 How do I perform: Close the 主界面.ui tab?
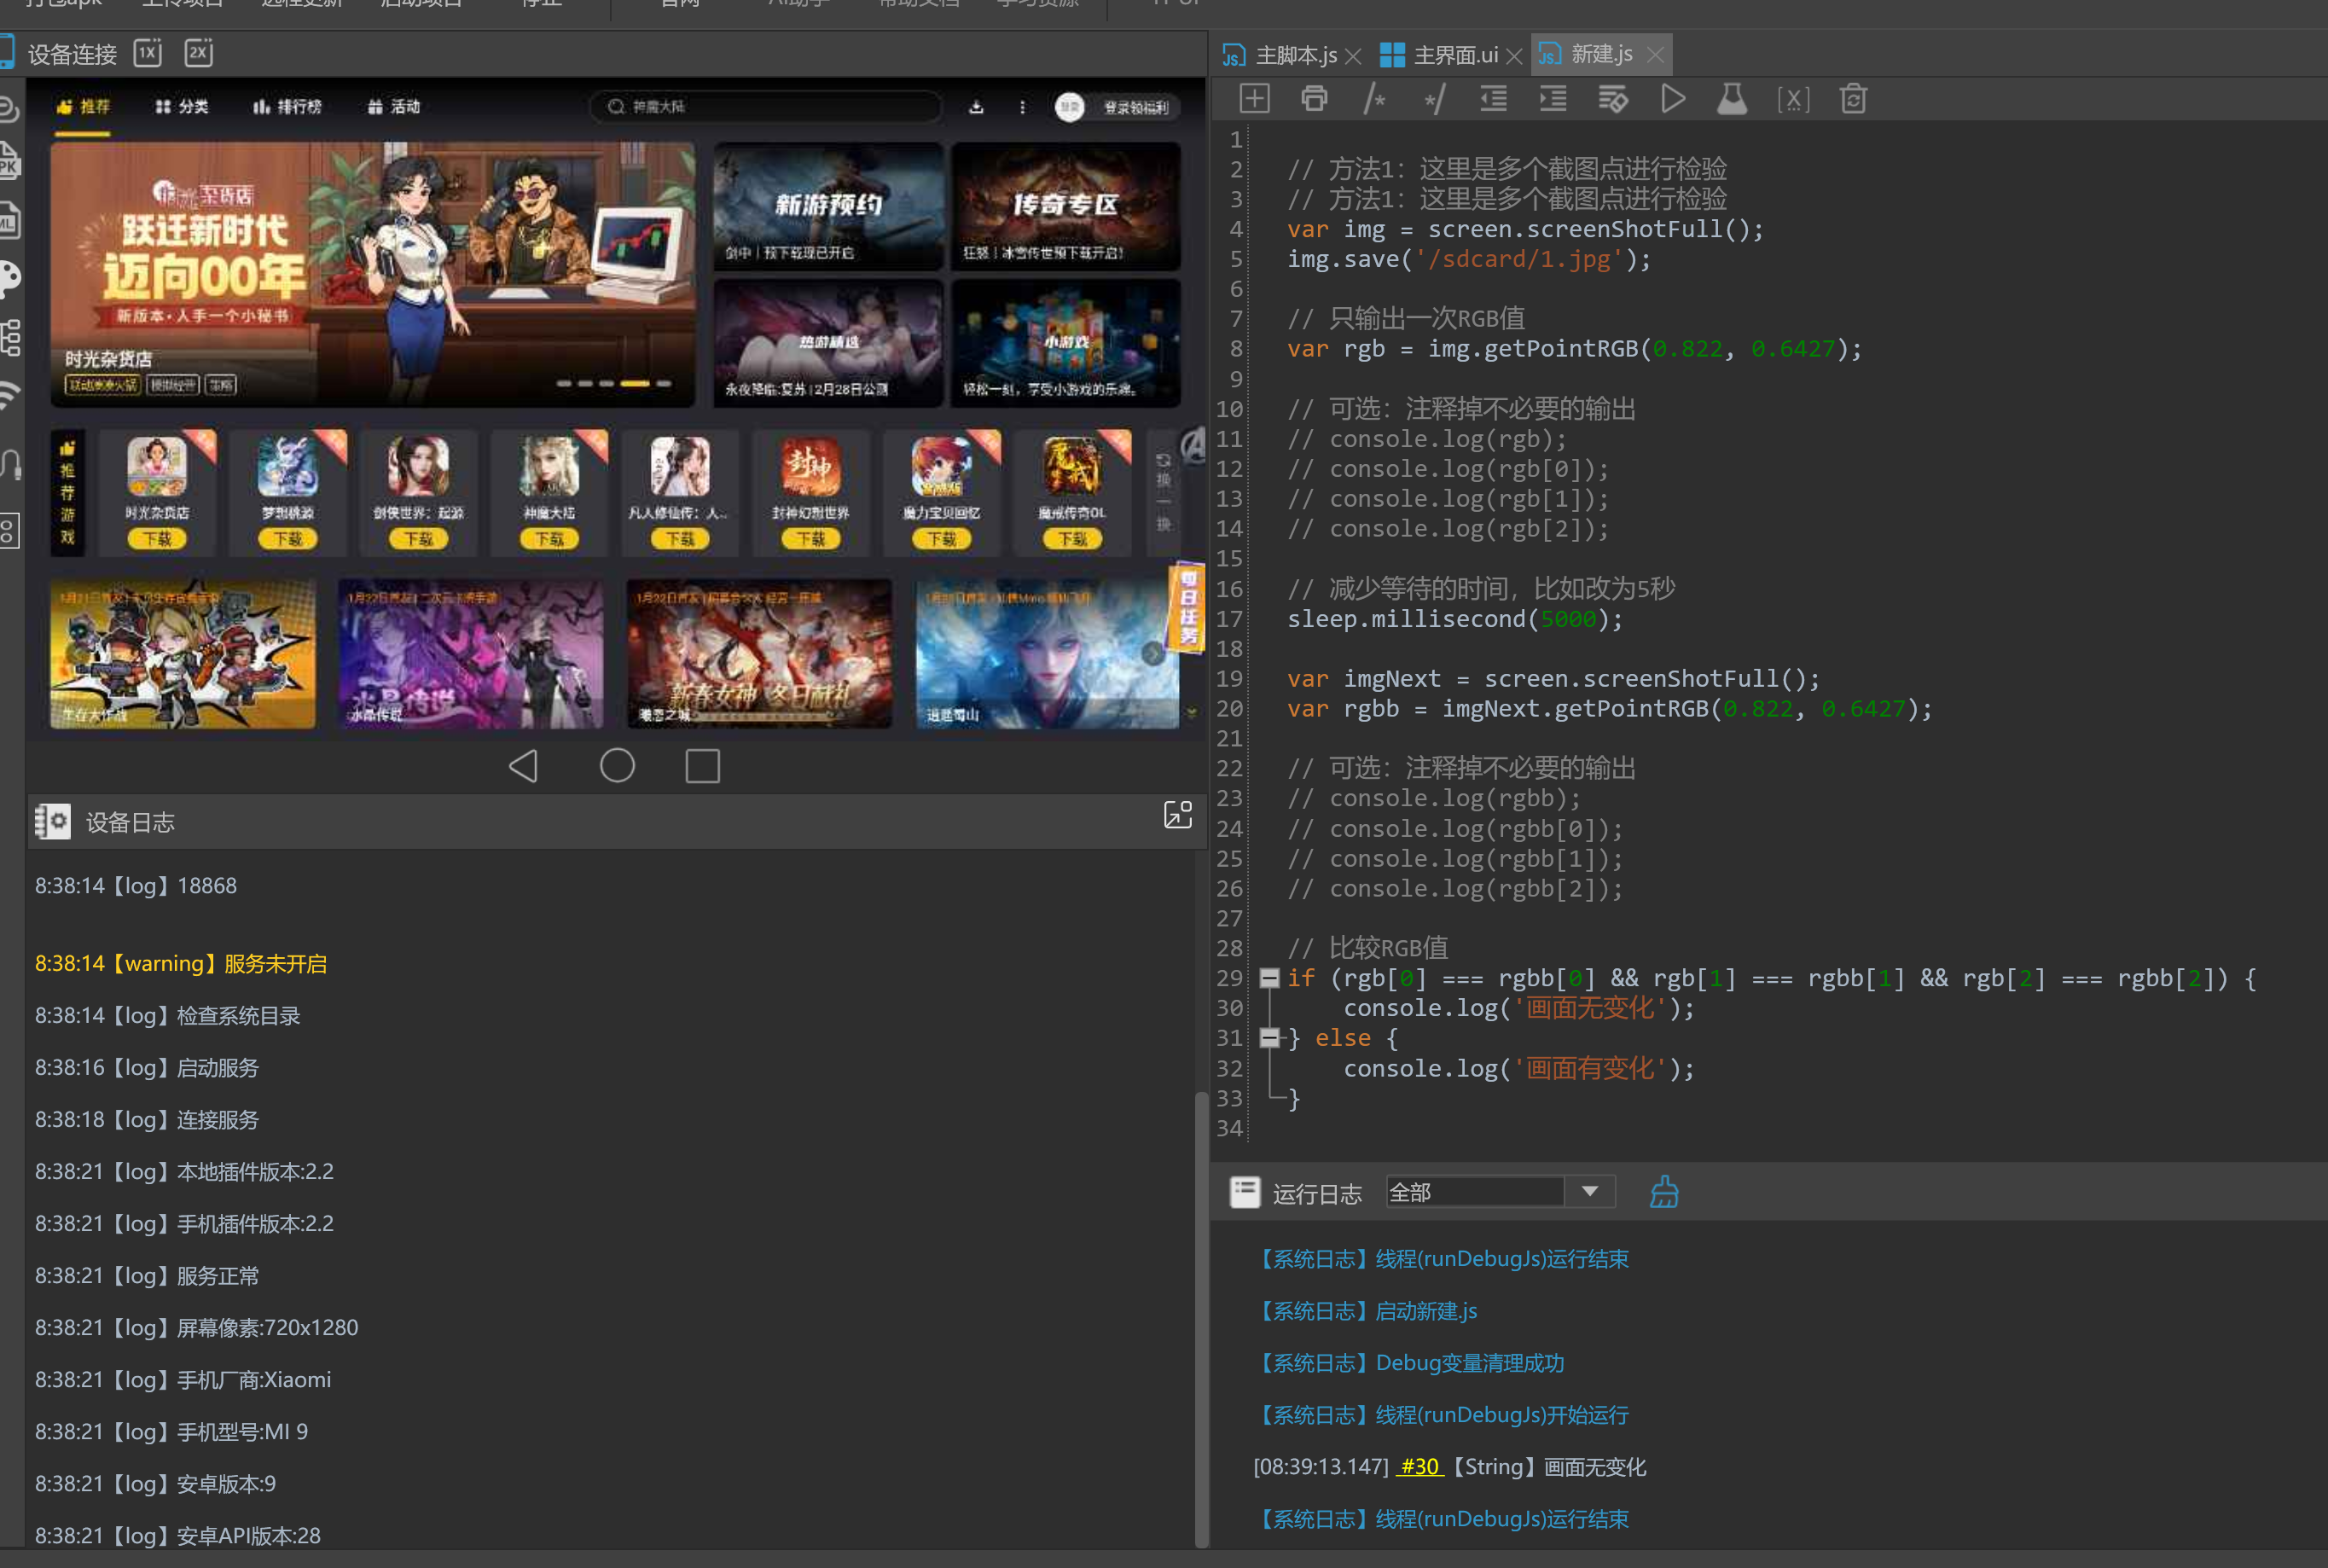click(1514, 56)
